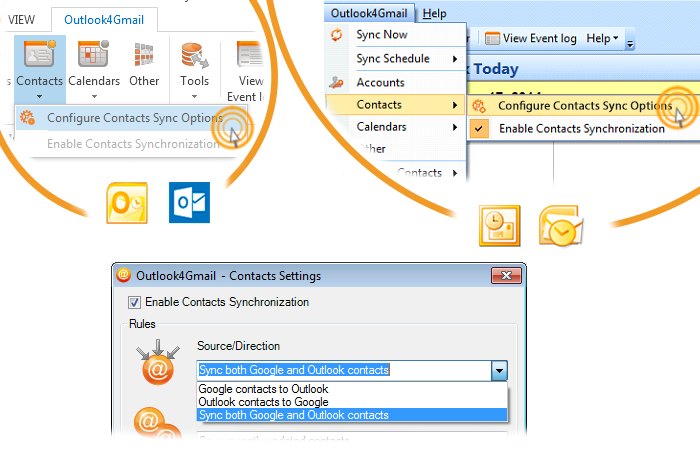Expand the Calendars ribbon dropdown arrow
The height and width of the screenshot is (450, 700).
94,96
